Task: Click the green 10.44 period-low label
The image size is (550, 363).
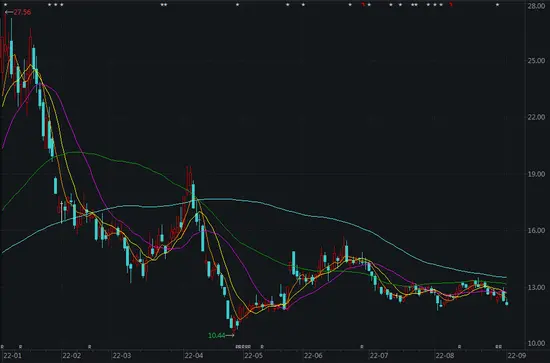Action: coord(216,335)
